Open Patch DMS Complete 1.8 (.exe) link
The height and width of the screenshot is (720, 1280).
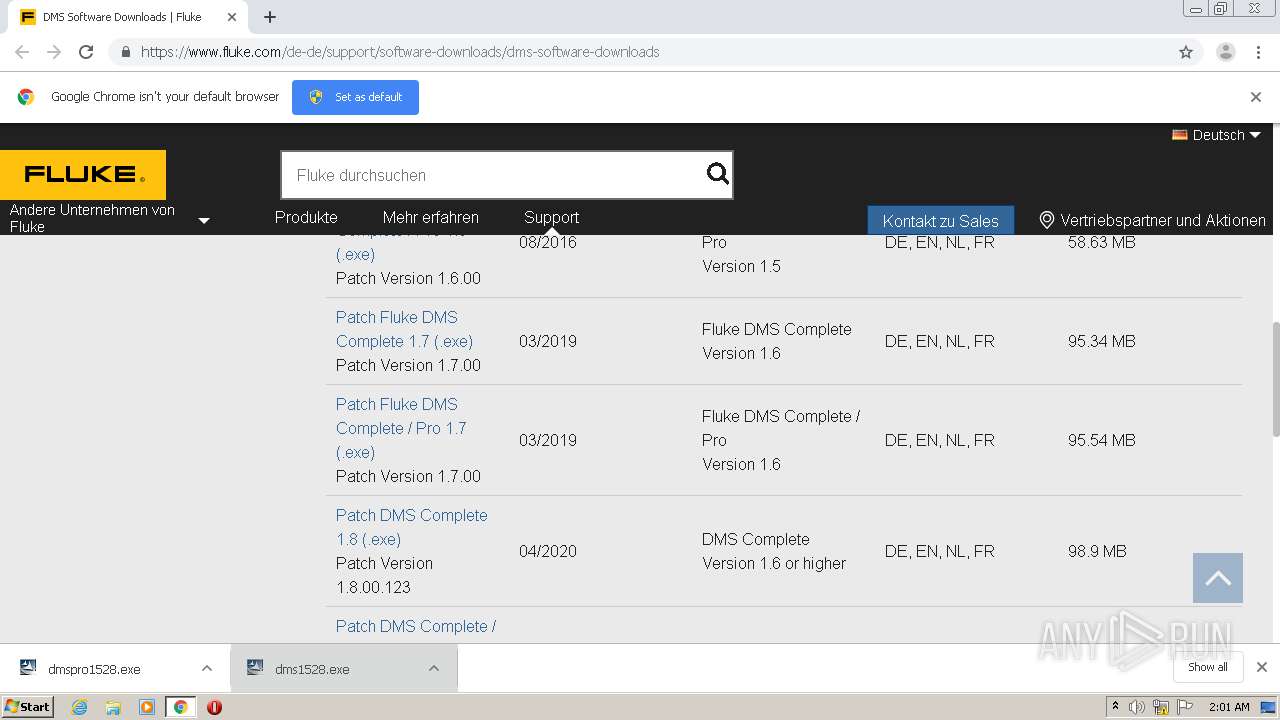click(x=412, y=527)
